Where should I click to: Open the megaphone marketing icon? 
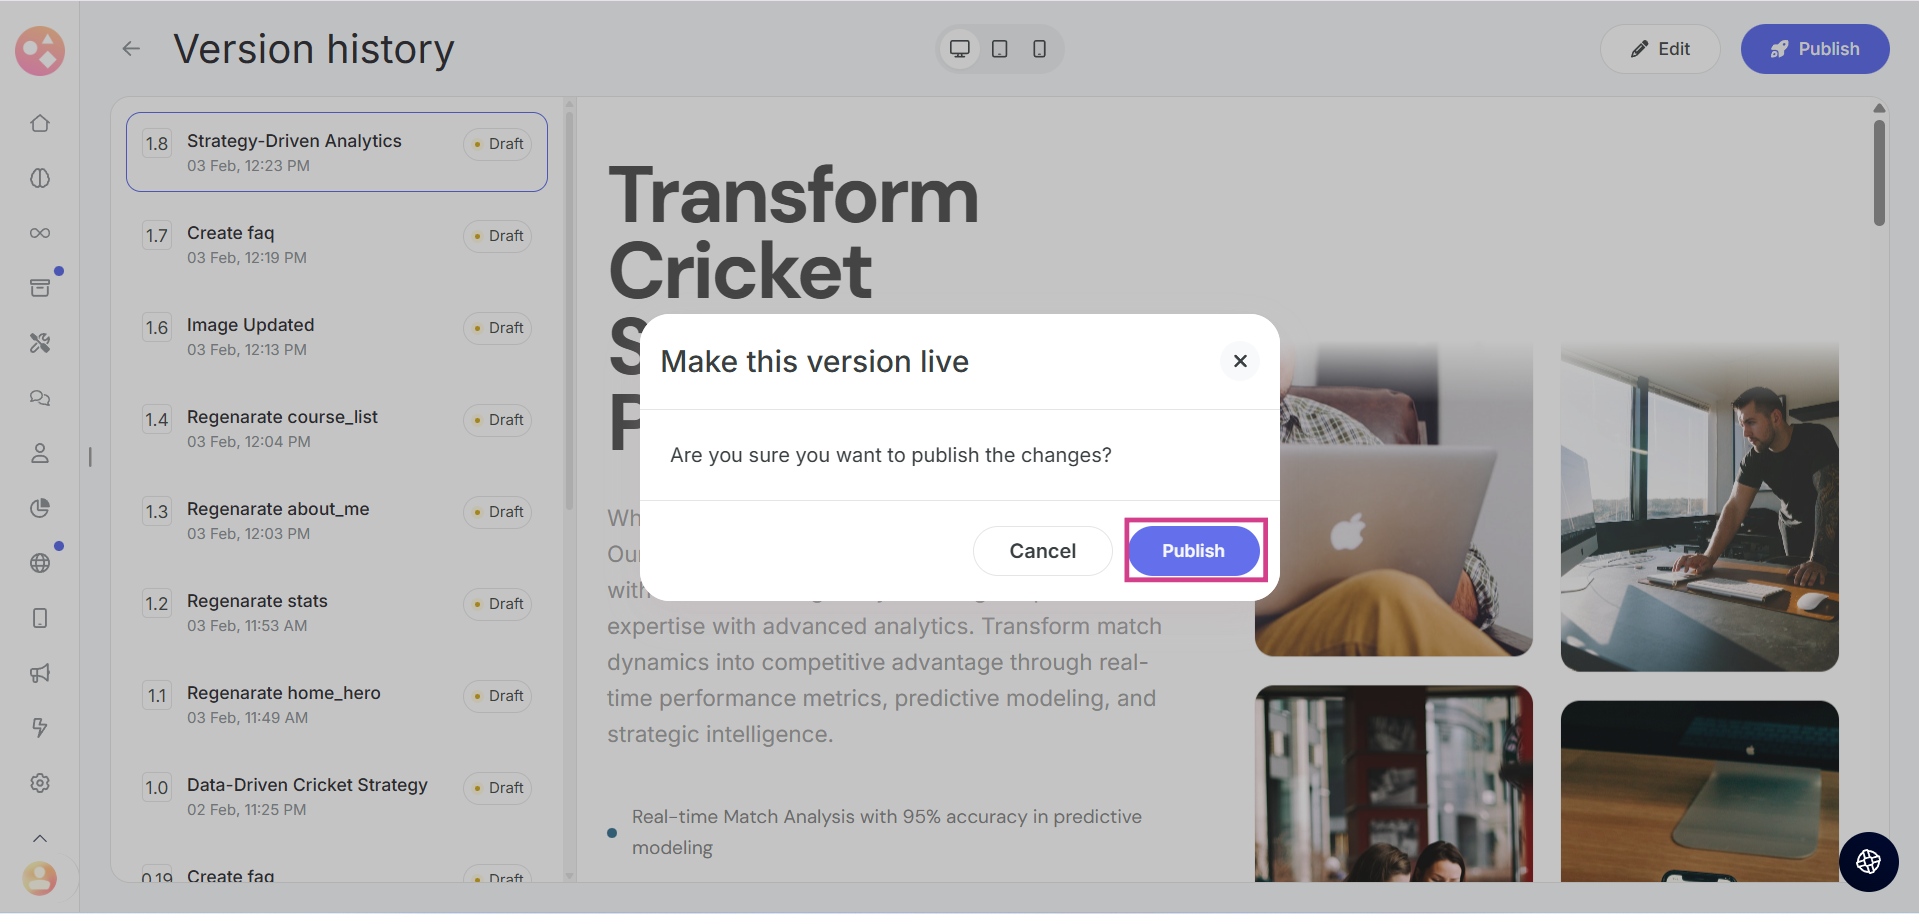pyautogui.click(x=40, y=673)
